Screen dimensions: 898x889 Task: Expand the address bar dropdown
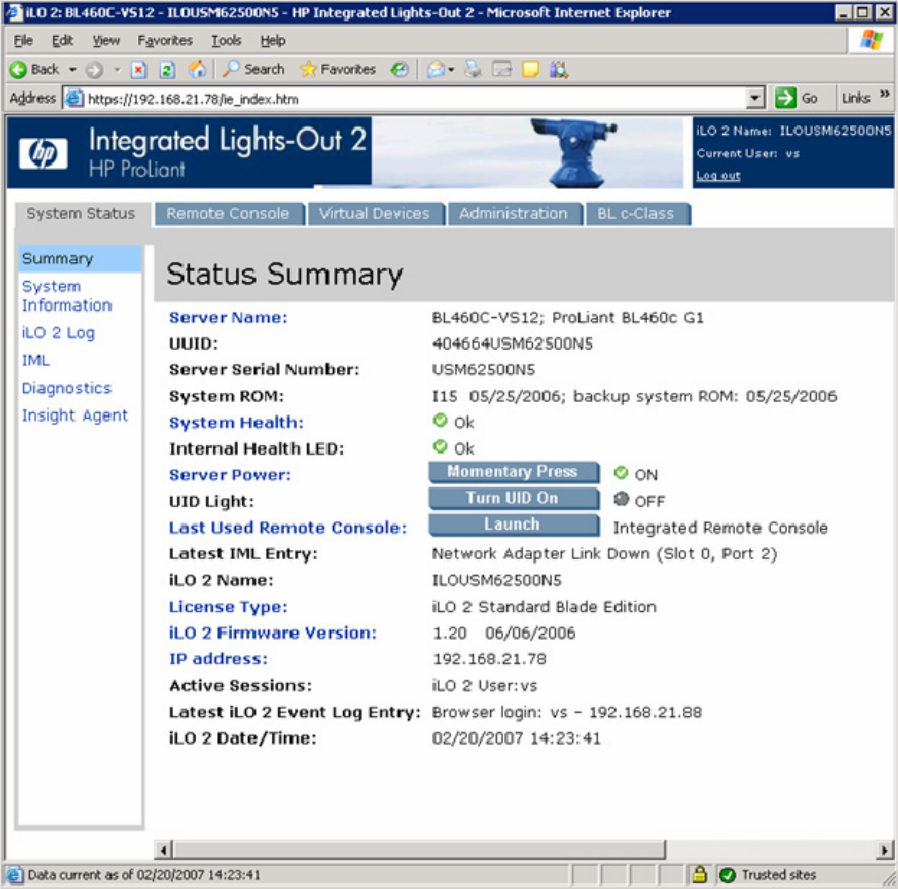tap(756, 98)
